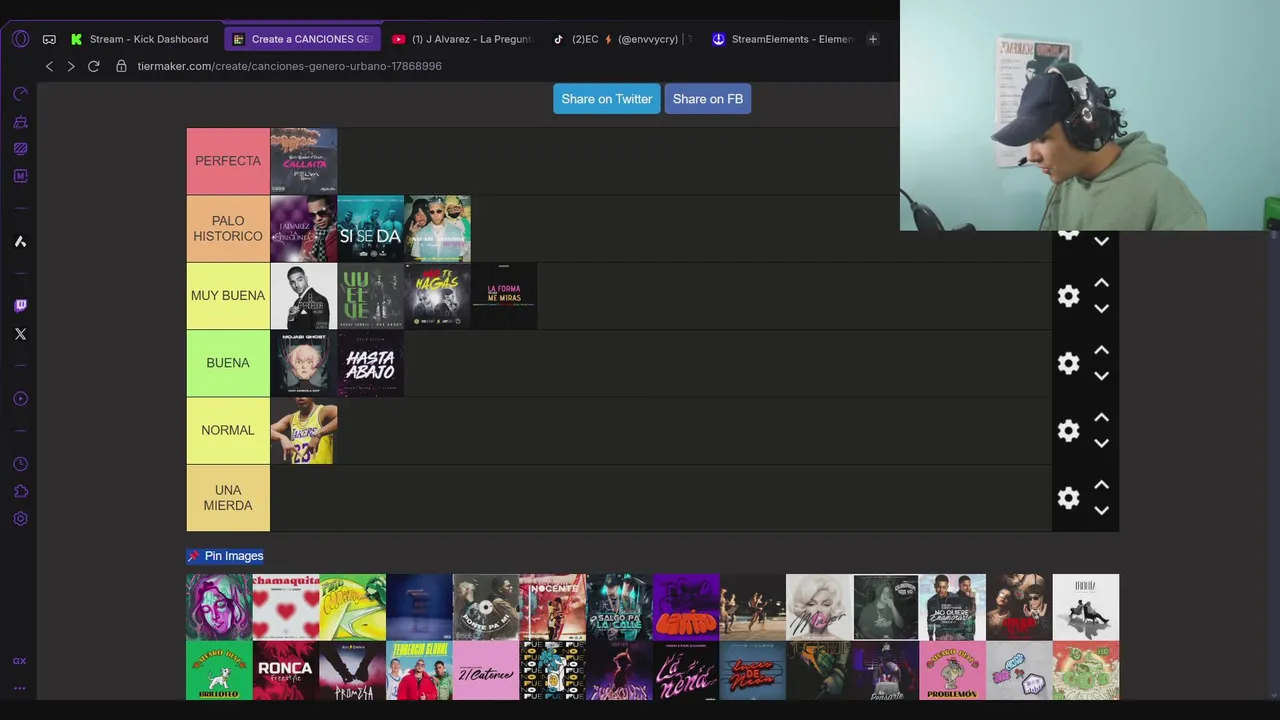This screenshot has width=1280, height=720.
Task: Open the Aria AI sidebar icon
Action: (x=20, y=241)
